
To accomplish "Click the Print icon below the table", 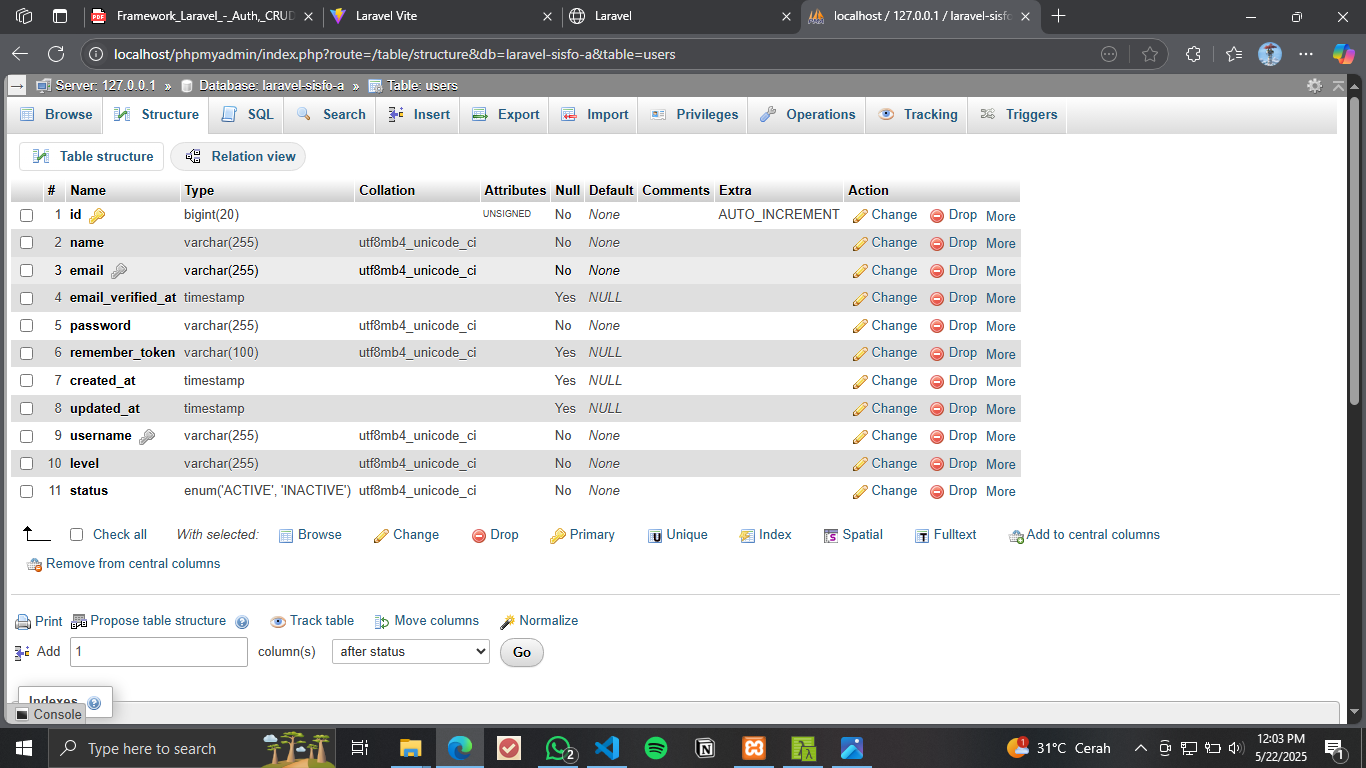I will tap(23, 622).
